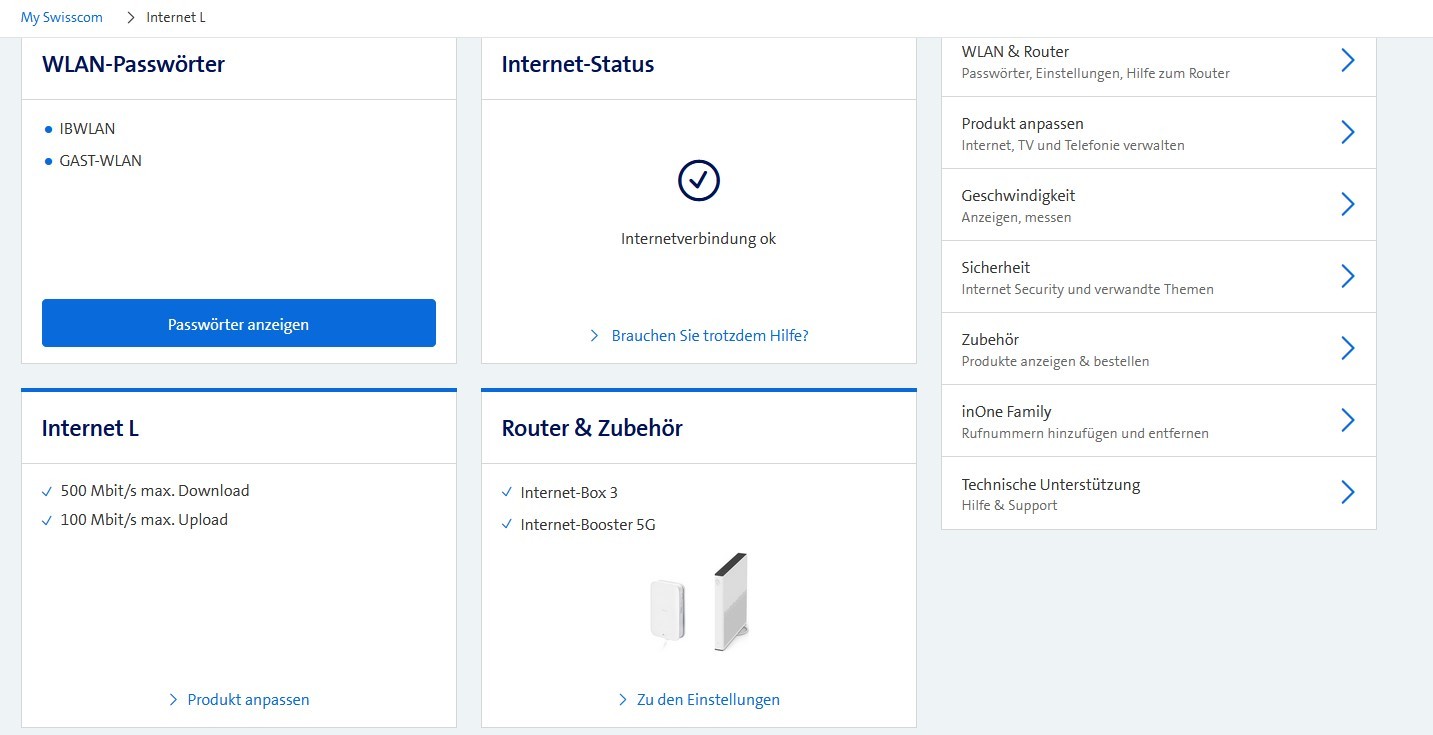Click the chevron before Produkt anpassen link
This screenshot has width=1433, height=735.
[x=172, y=699]
